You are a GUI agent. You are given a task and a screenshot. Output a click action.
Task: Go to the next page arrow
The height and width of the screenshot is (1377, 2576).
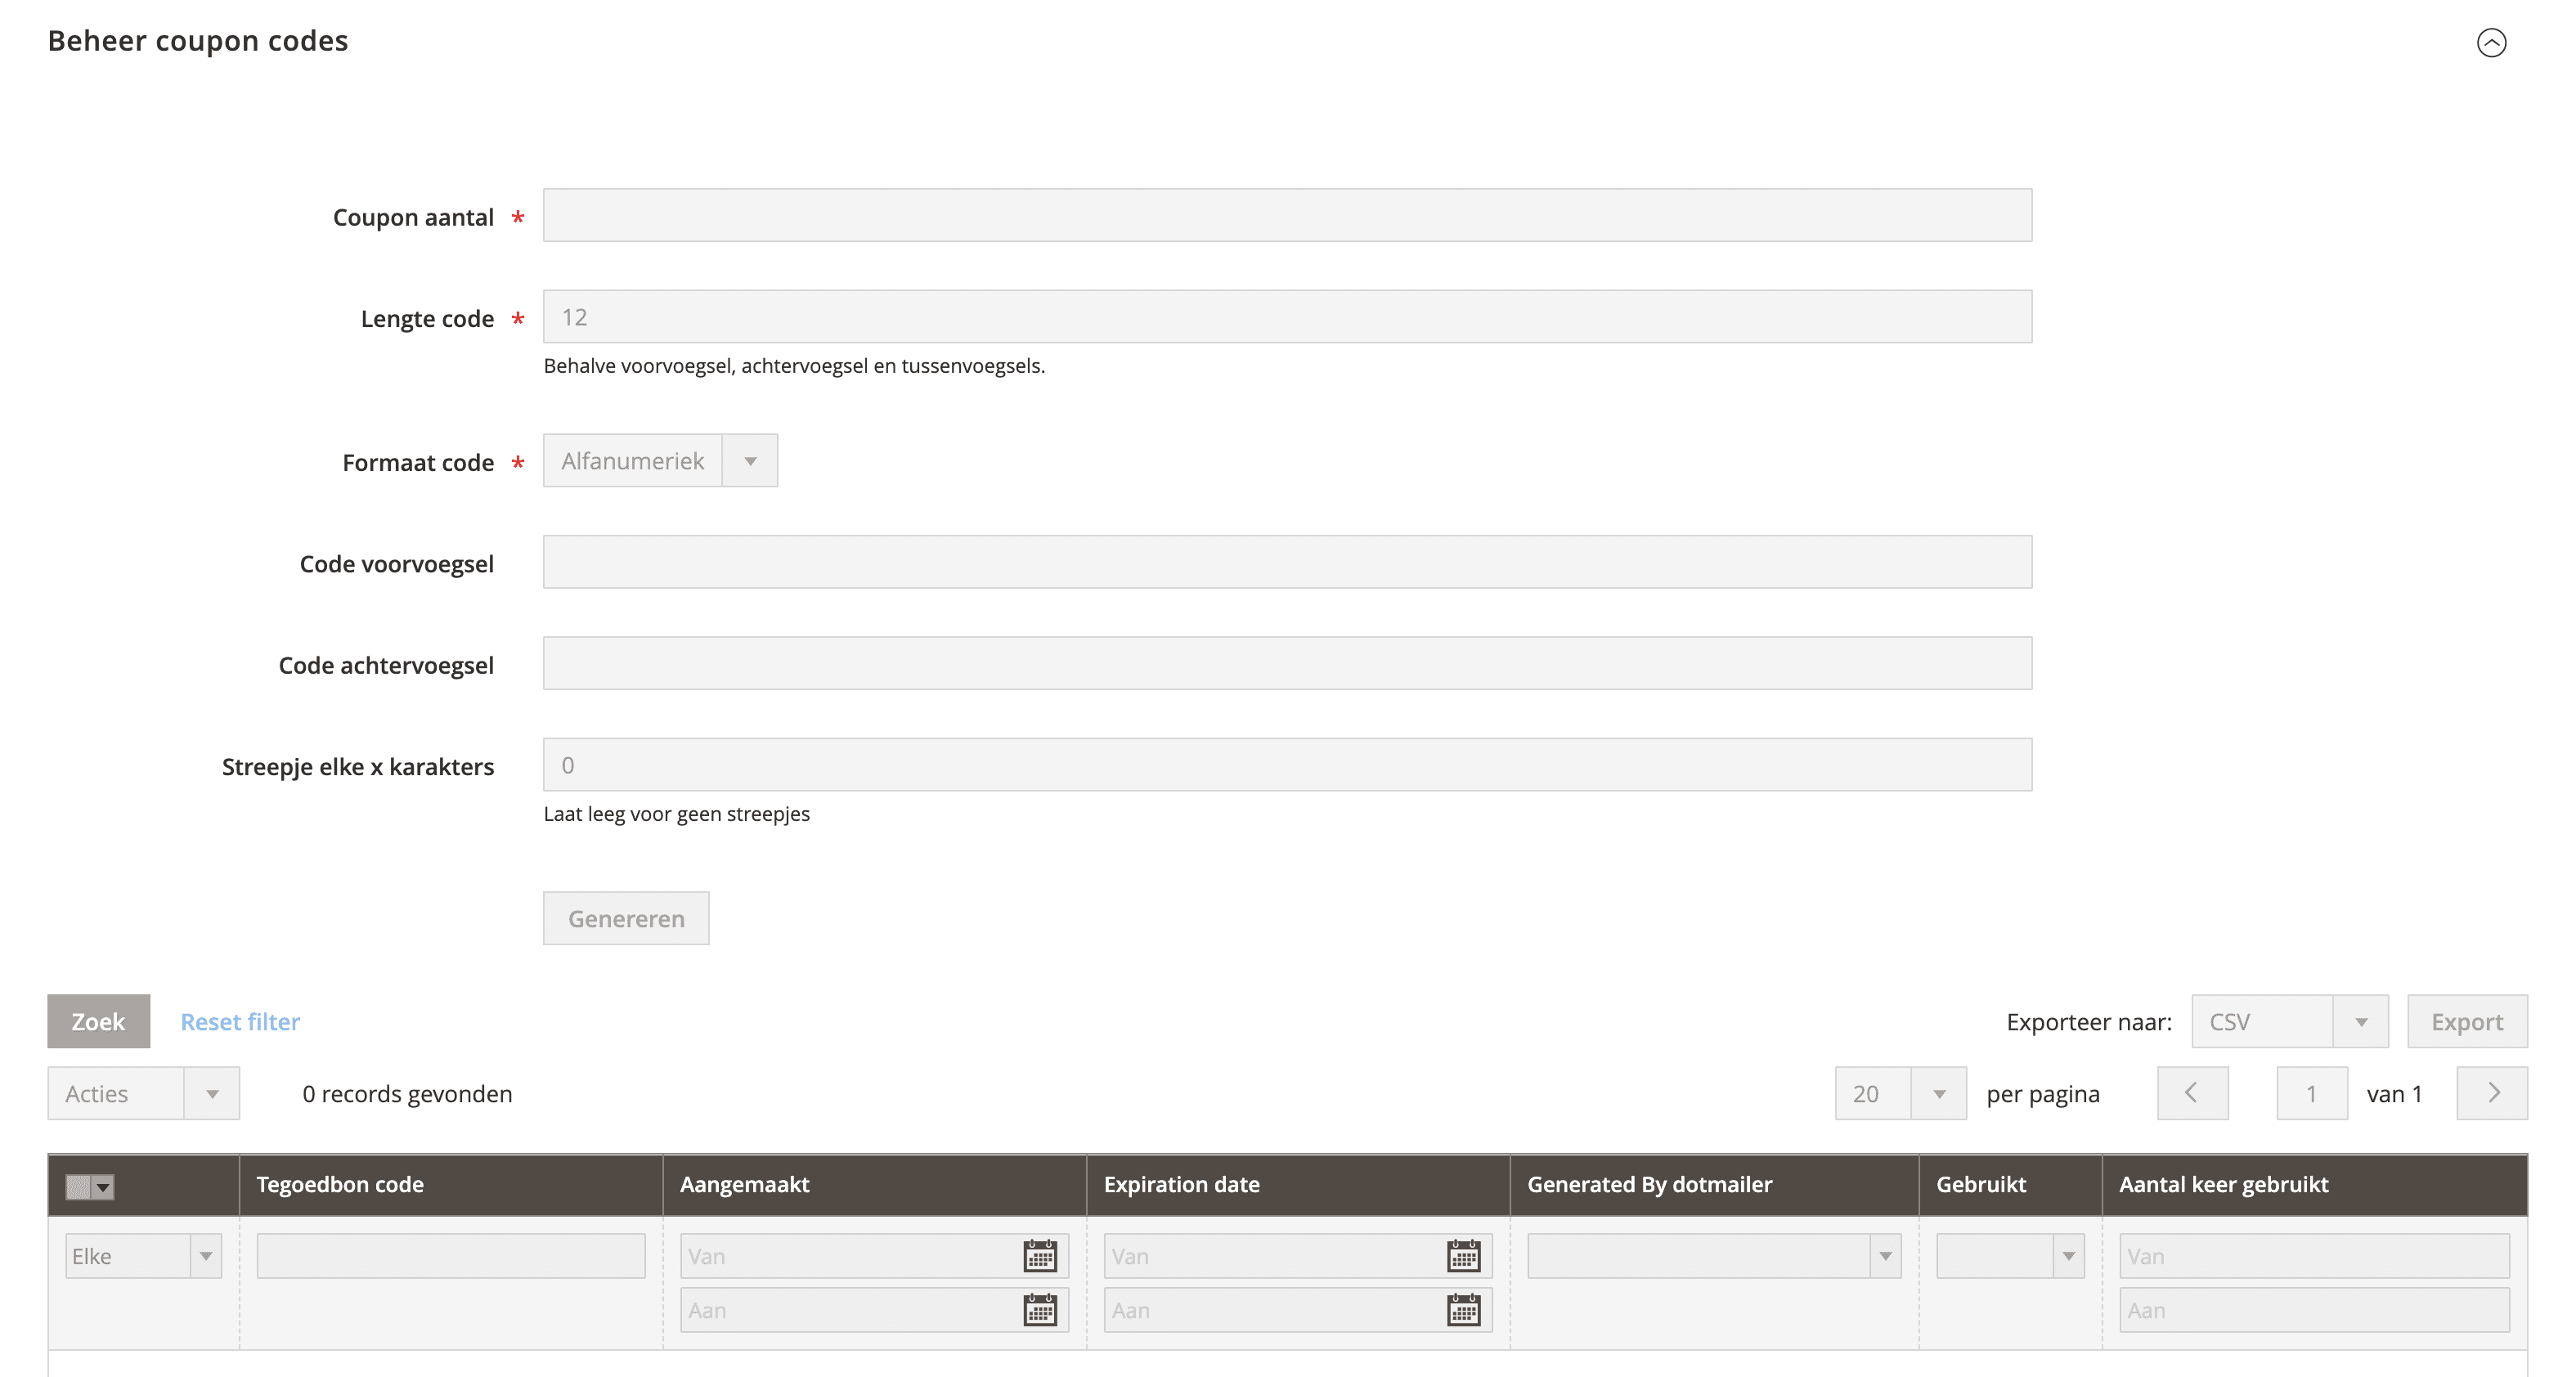point(2492,1093)
